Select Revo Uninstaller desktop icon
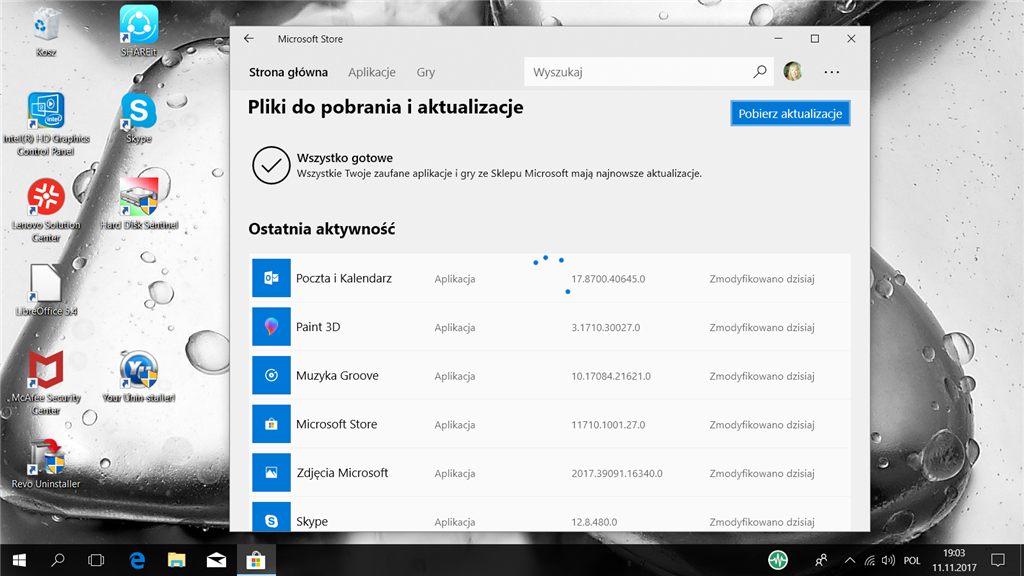 point(46,464)
